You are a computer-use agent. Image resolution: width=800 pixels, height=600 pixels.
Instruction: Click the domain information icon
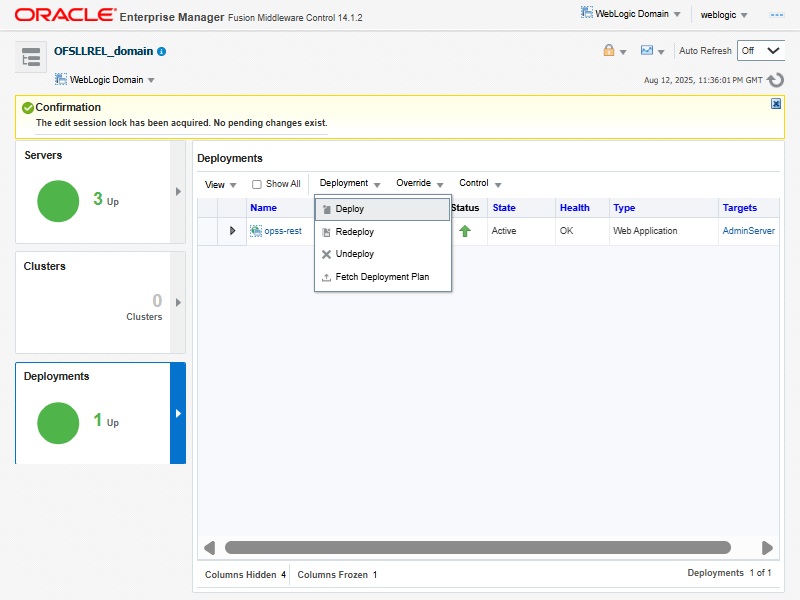(162, 52)
